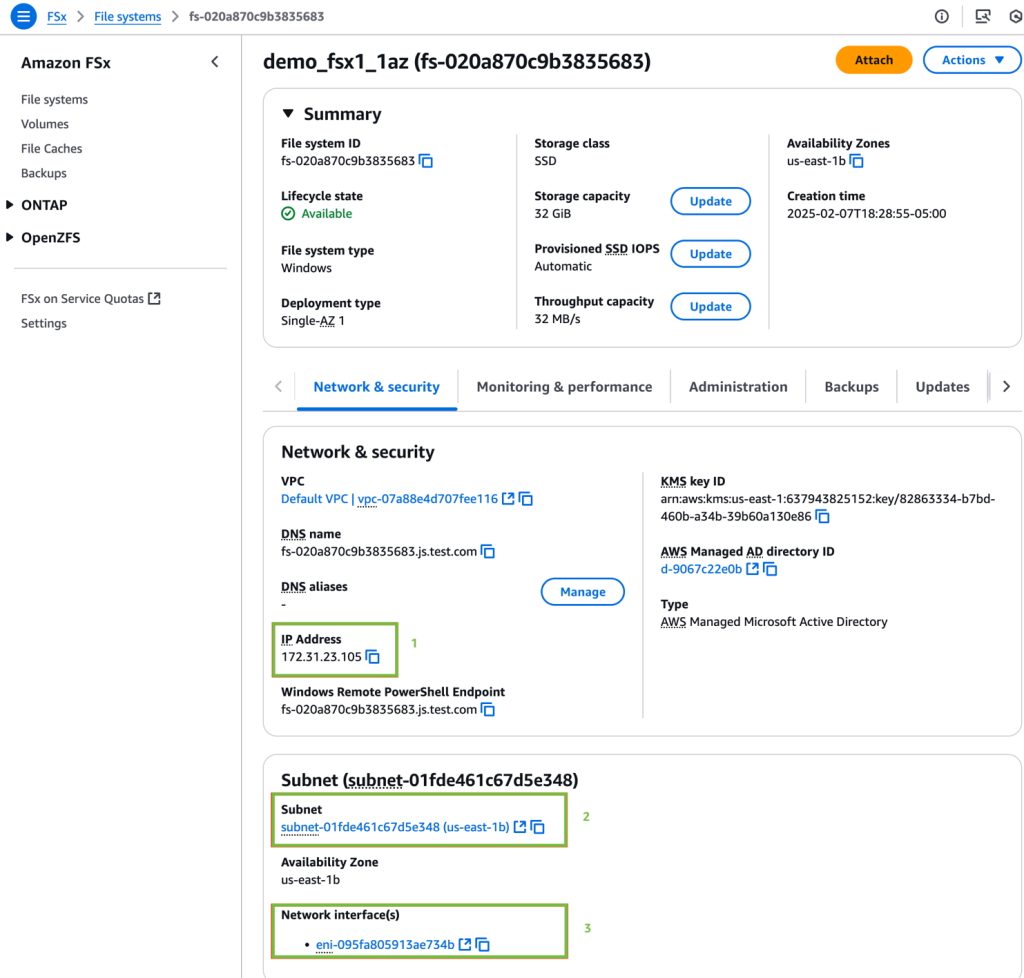
Task: Open network interface eni external link icon
Action: (x=465, y=944)
